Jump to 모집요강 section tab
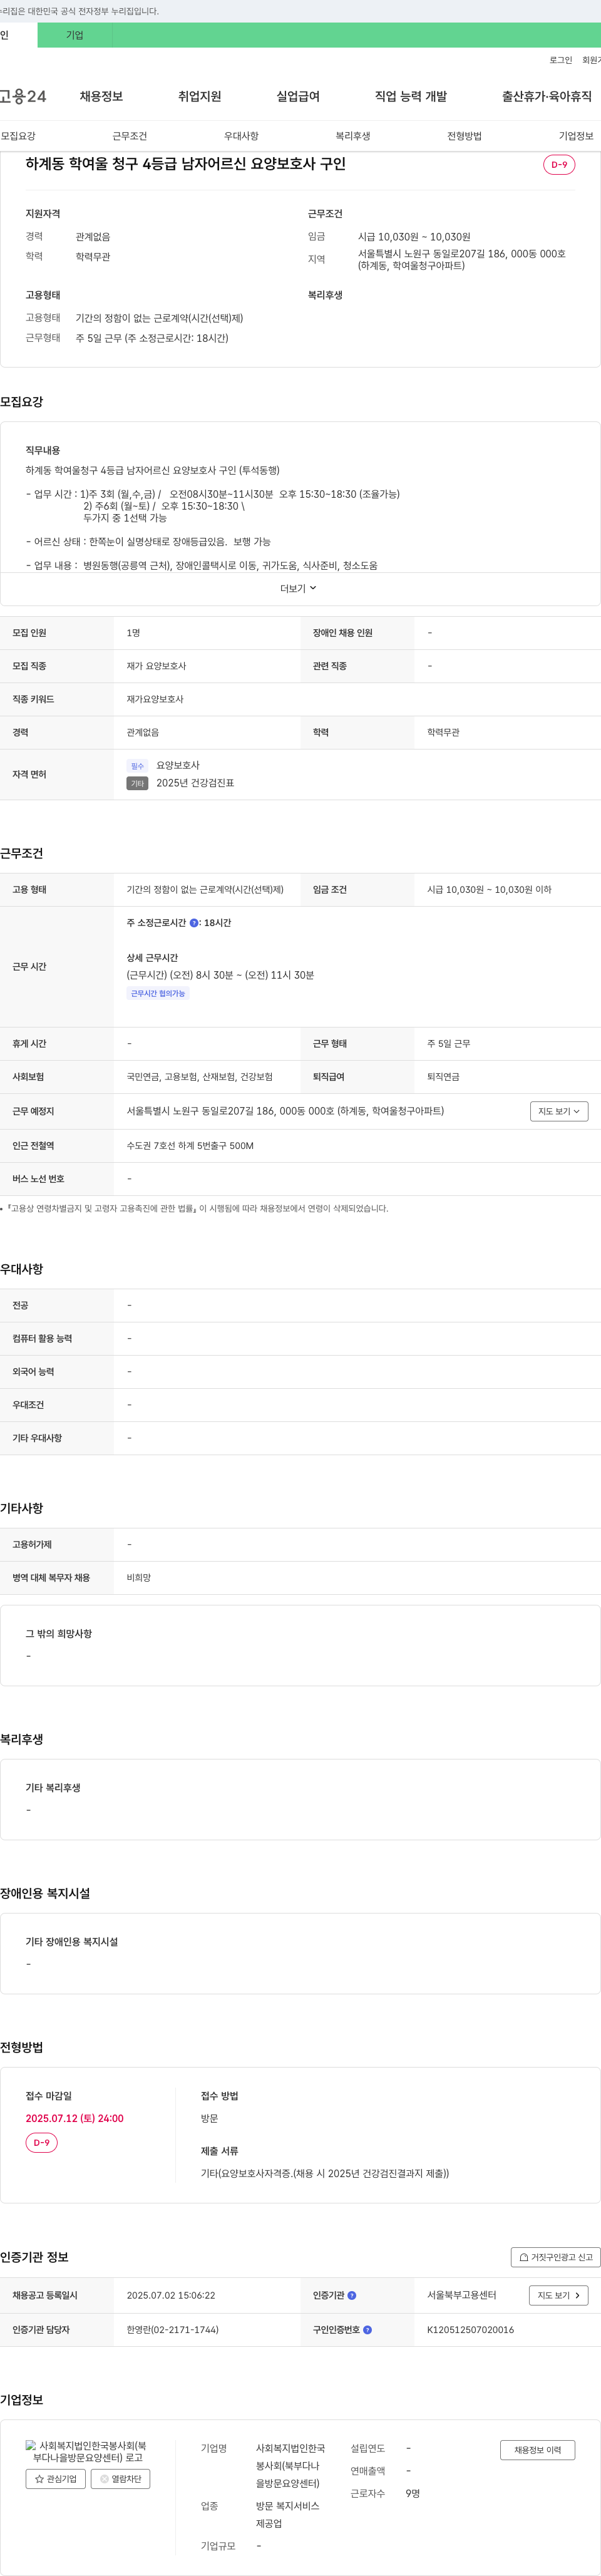 coord(18,136)
